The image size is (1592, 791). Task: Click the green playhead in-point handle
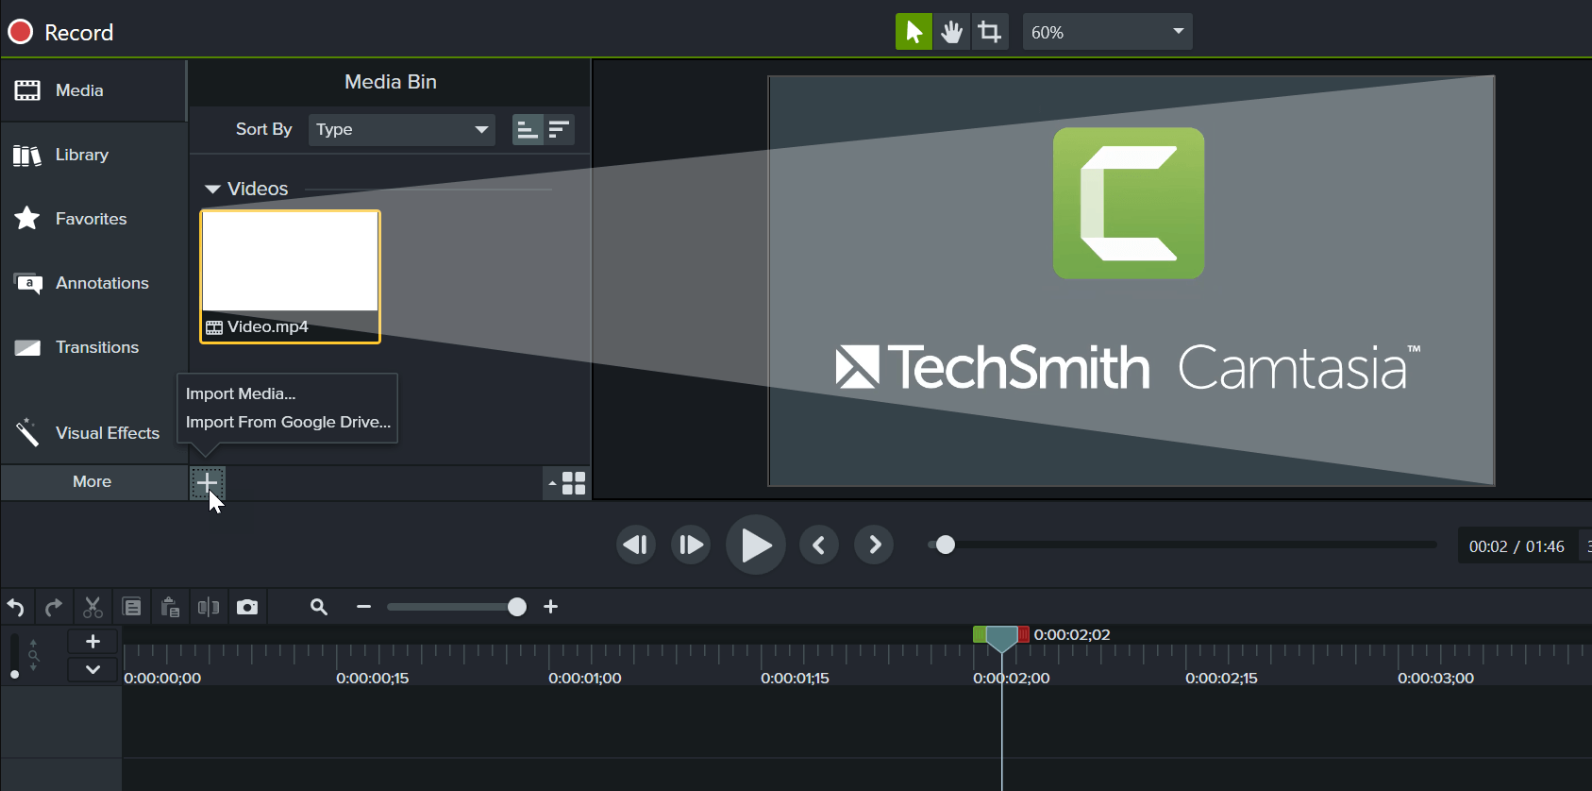(979, 635)
